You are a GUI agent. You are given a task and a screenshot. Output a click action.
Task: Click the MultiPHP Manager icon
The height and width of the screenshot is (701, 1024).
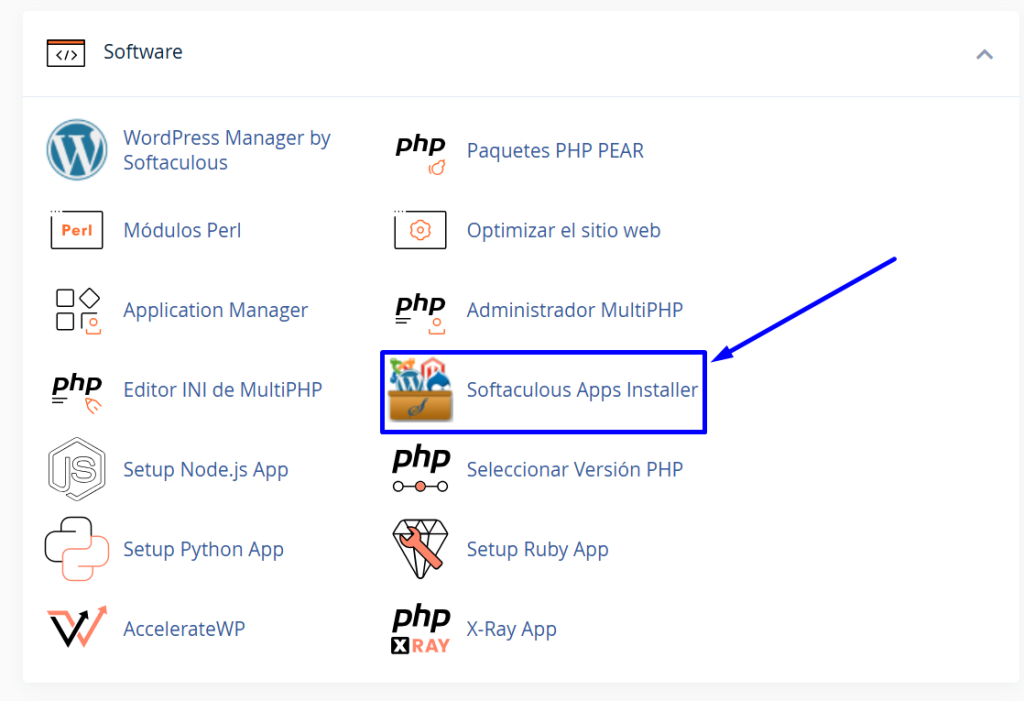421,314
